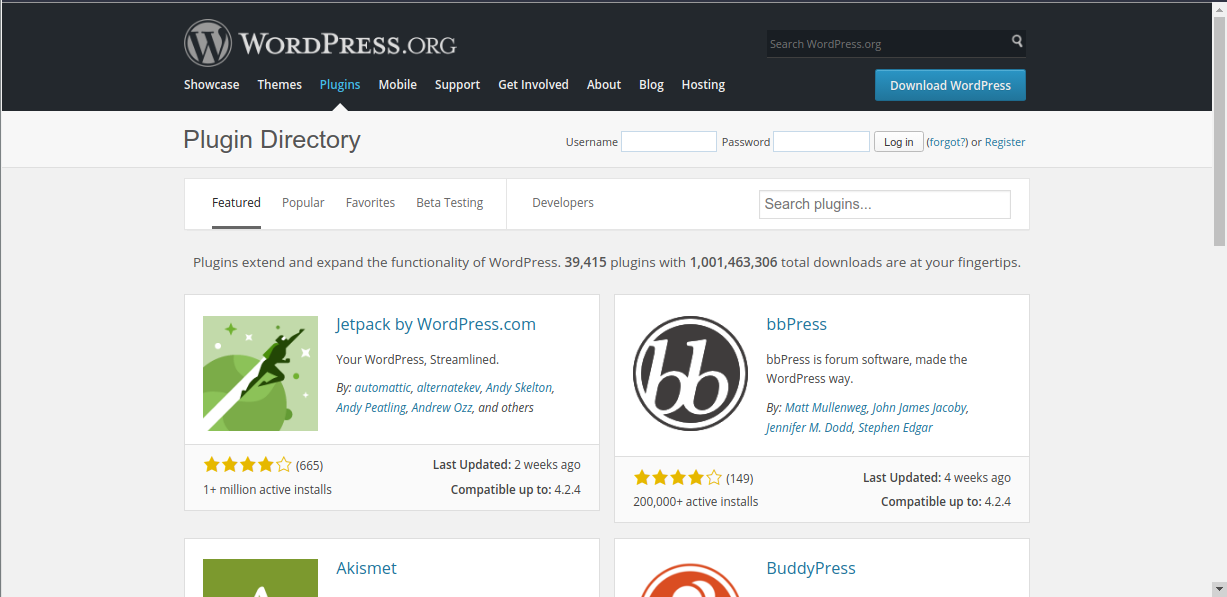This screenshot has width=1227, height=597.
Task: Click author link Jennifer M. Dodd
Action: pos(811,428)
